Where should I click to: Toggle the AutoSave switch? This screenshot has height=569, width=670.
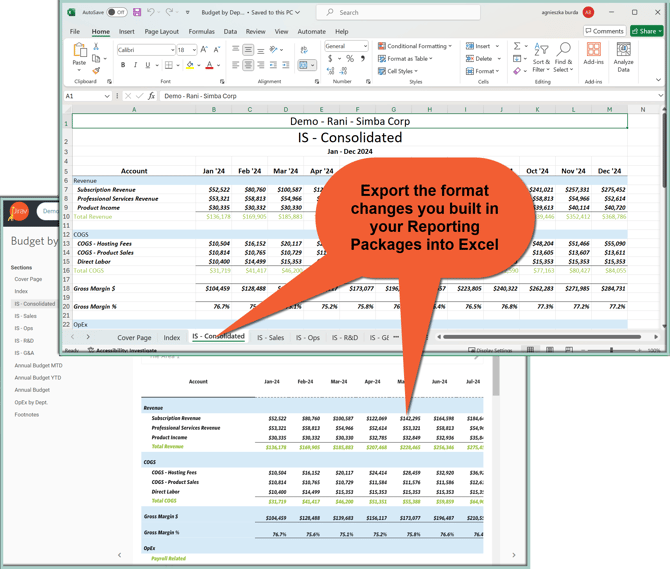coord(116,13)
